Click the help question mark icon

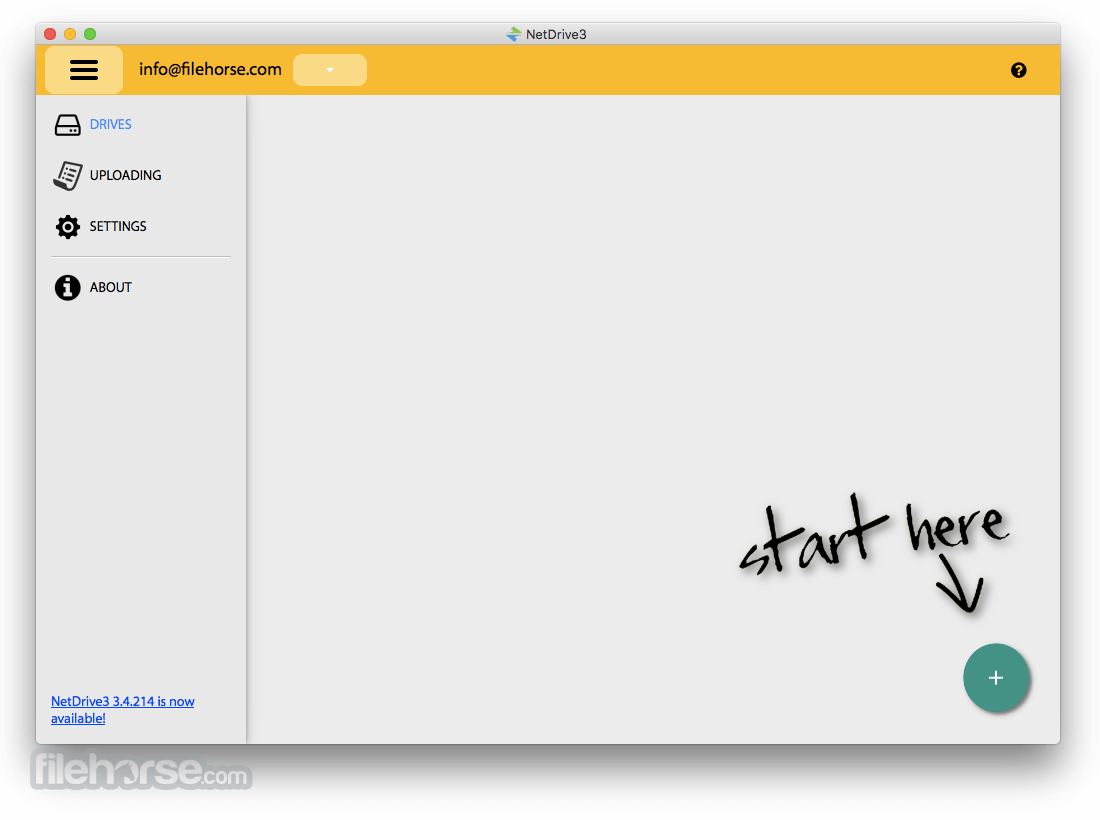[x=1019, y=70]
